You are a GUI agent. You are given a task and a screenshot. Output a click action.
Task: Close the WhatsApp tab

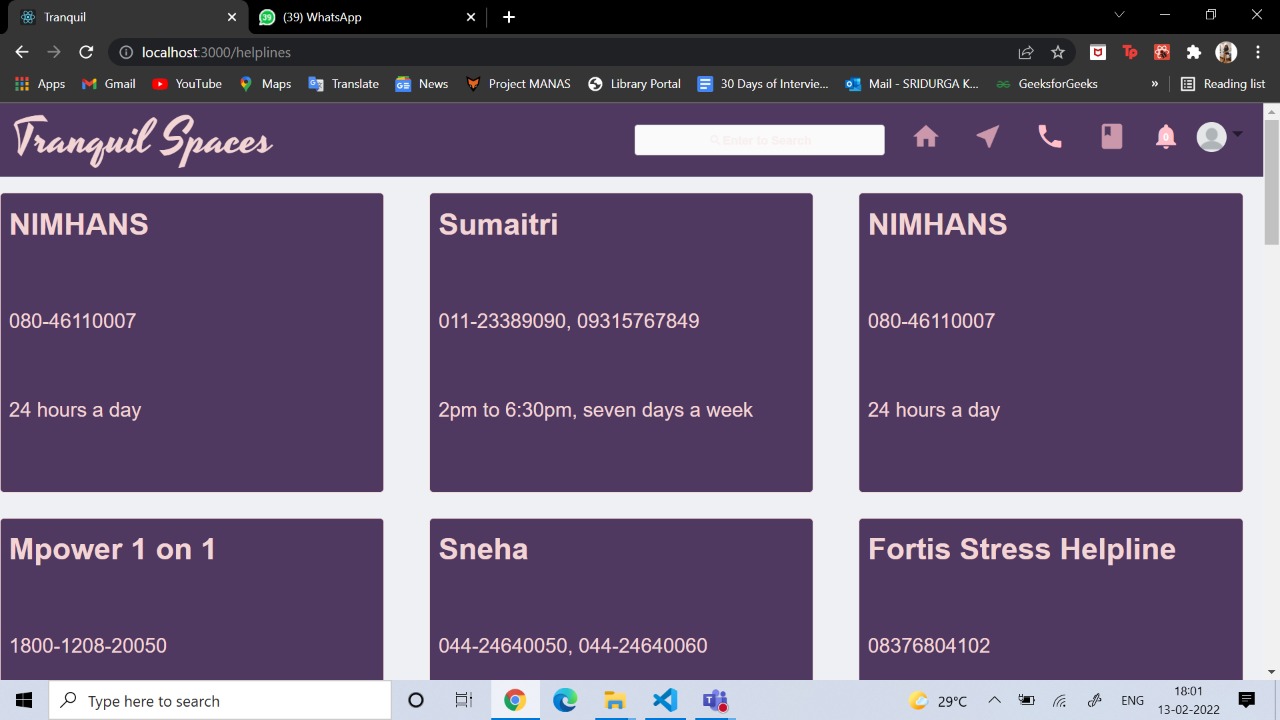pyautogui.click(x=471, y=17)
